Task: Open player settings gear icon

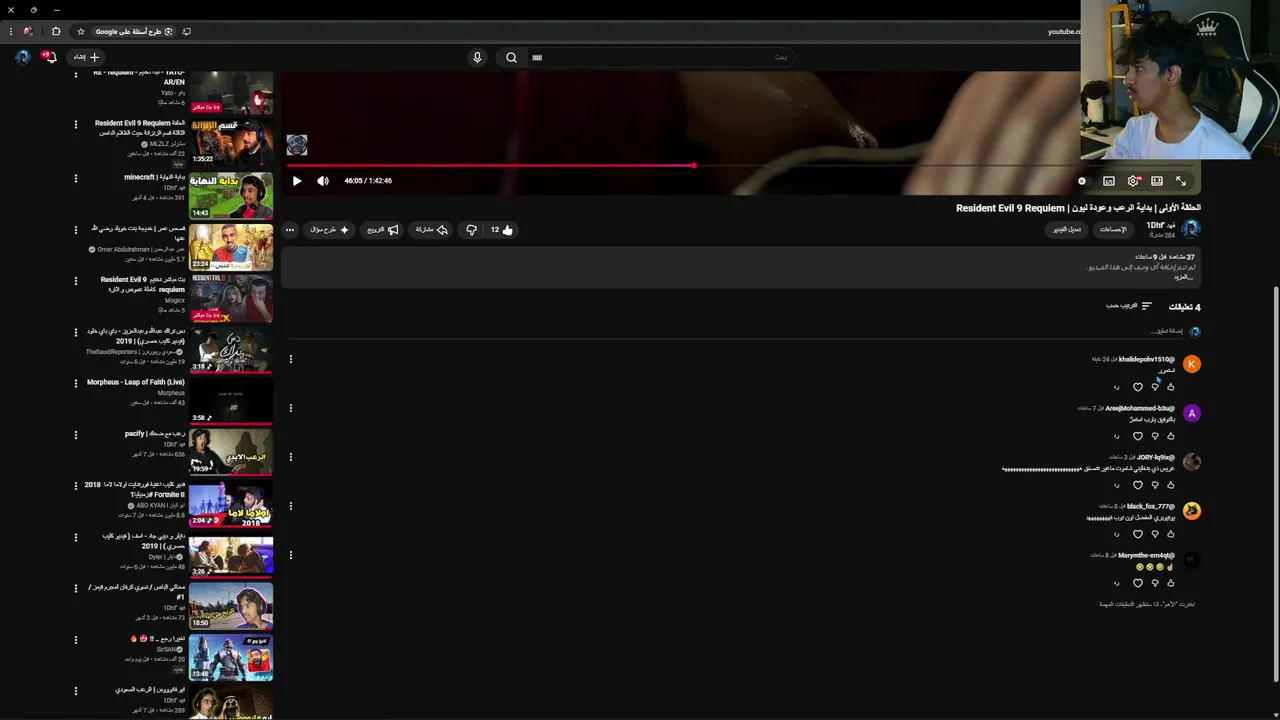Action: point(1133,181)
